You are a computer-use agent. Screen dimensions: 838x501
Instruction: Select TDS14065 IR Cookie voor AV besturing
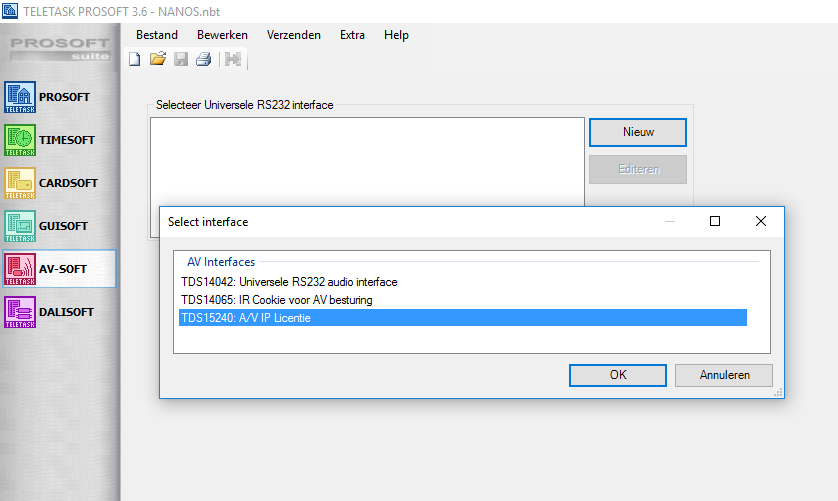click(x=277, y=300)
